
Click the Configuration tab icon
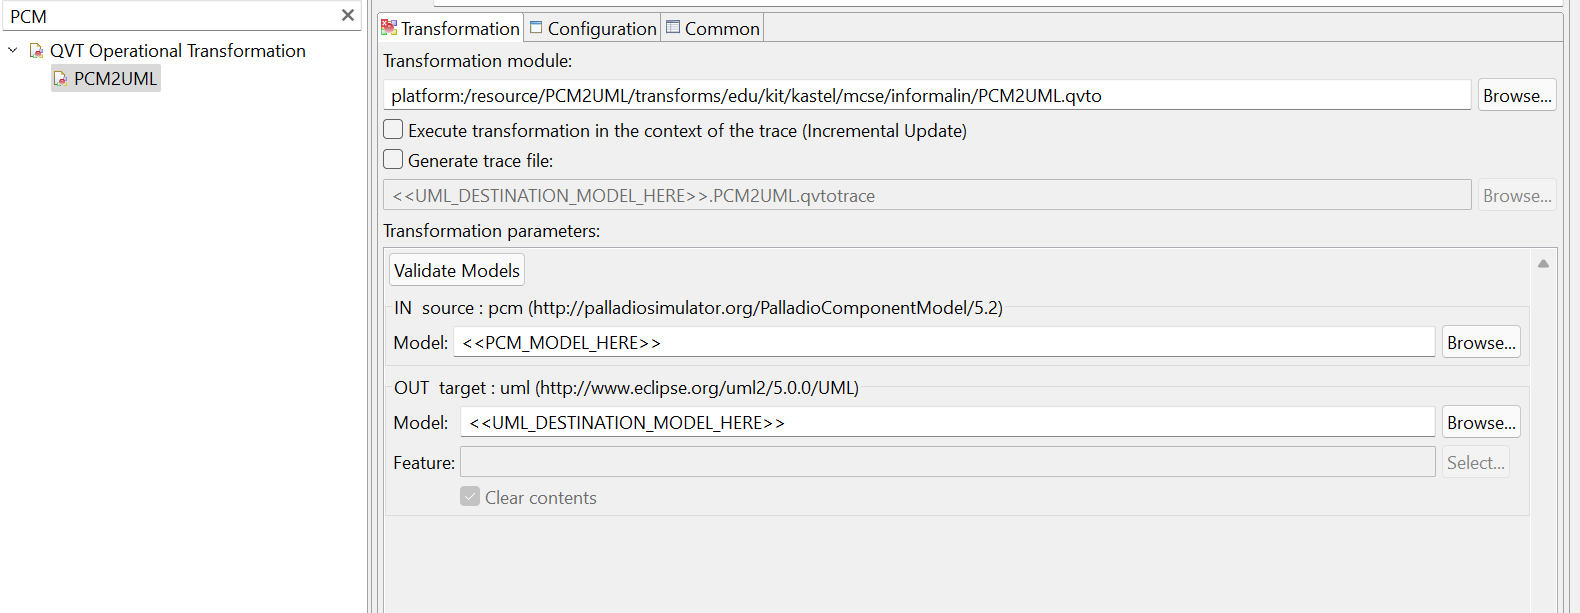click(x=536, y=28)
